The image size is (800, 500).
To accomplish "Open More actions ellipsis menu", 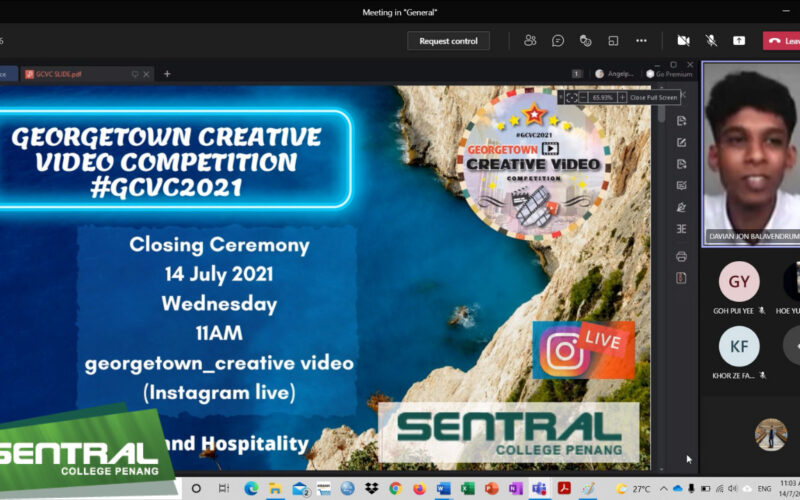I will (641, 40).
